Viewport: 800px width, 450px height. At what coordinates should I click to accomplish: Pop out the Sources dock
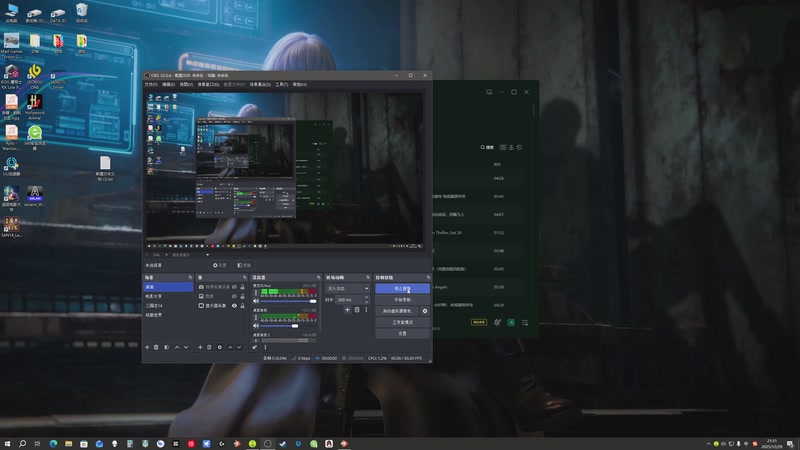[244, 278]
